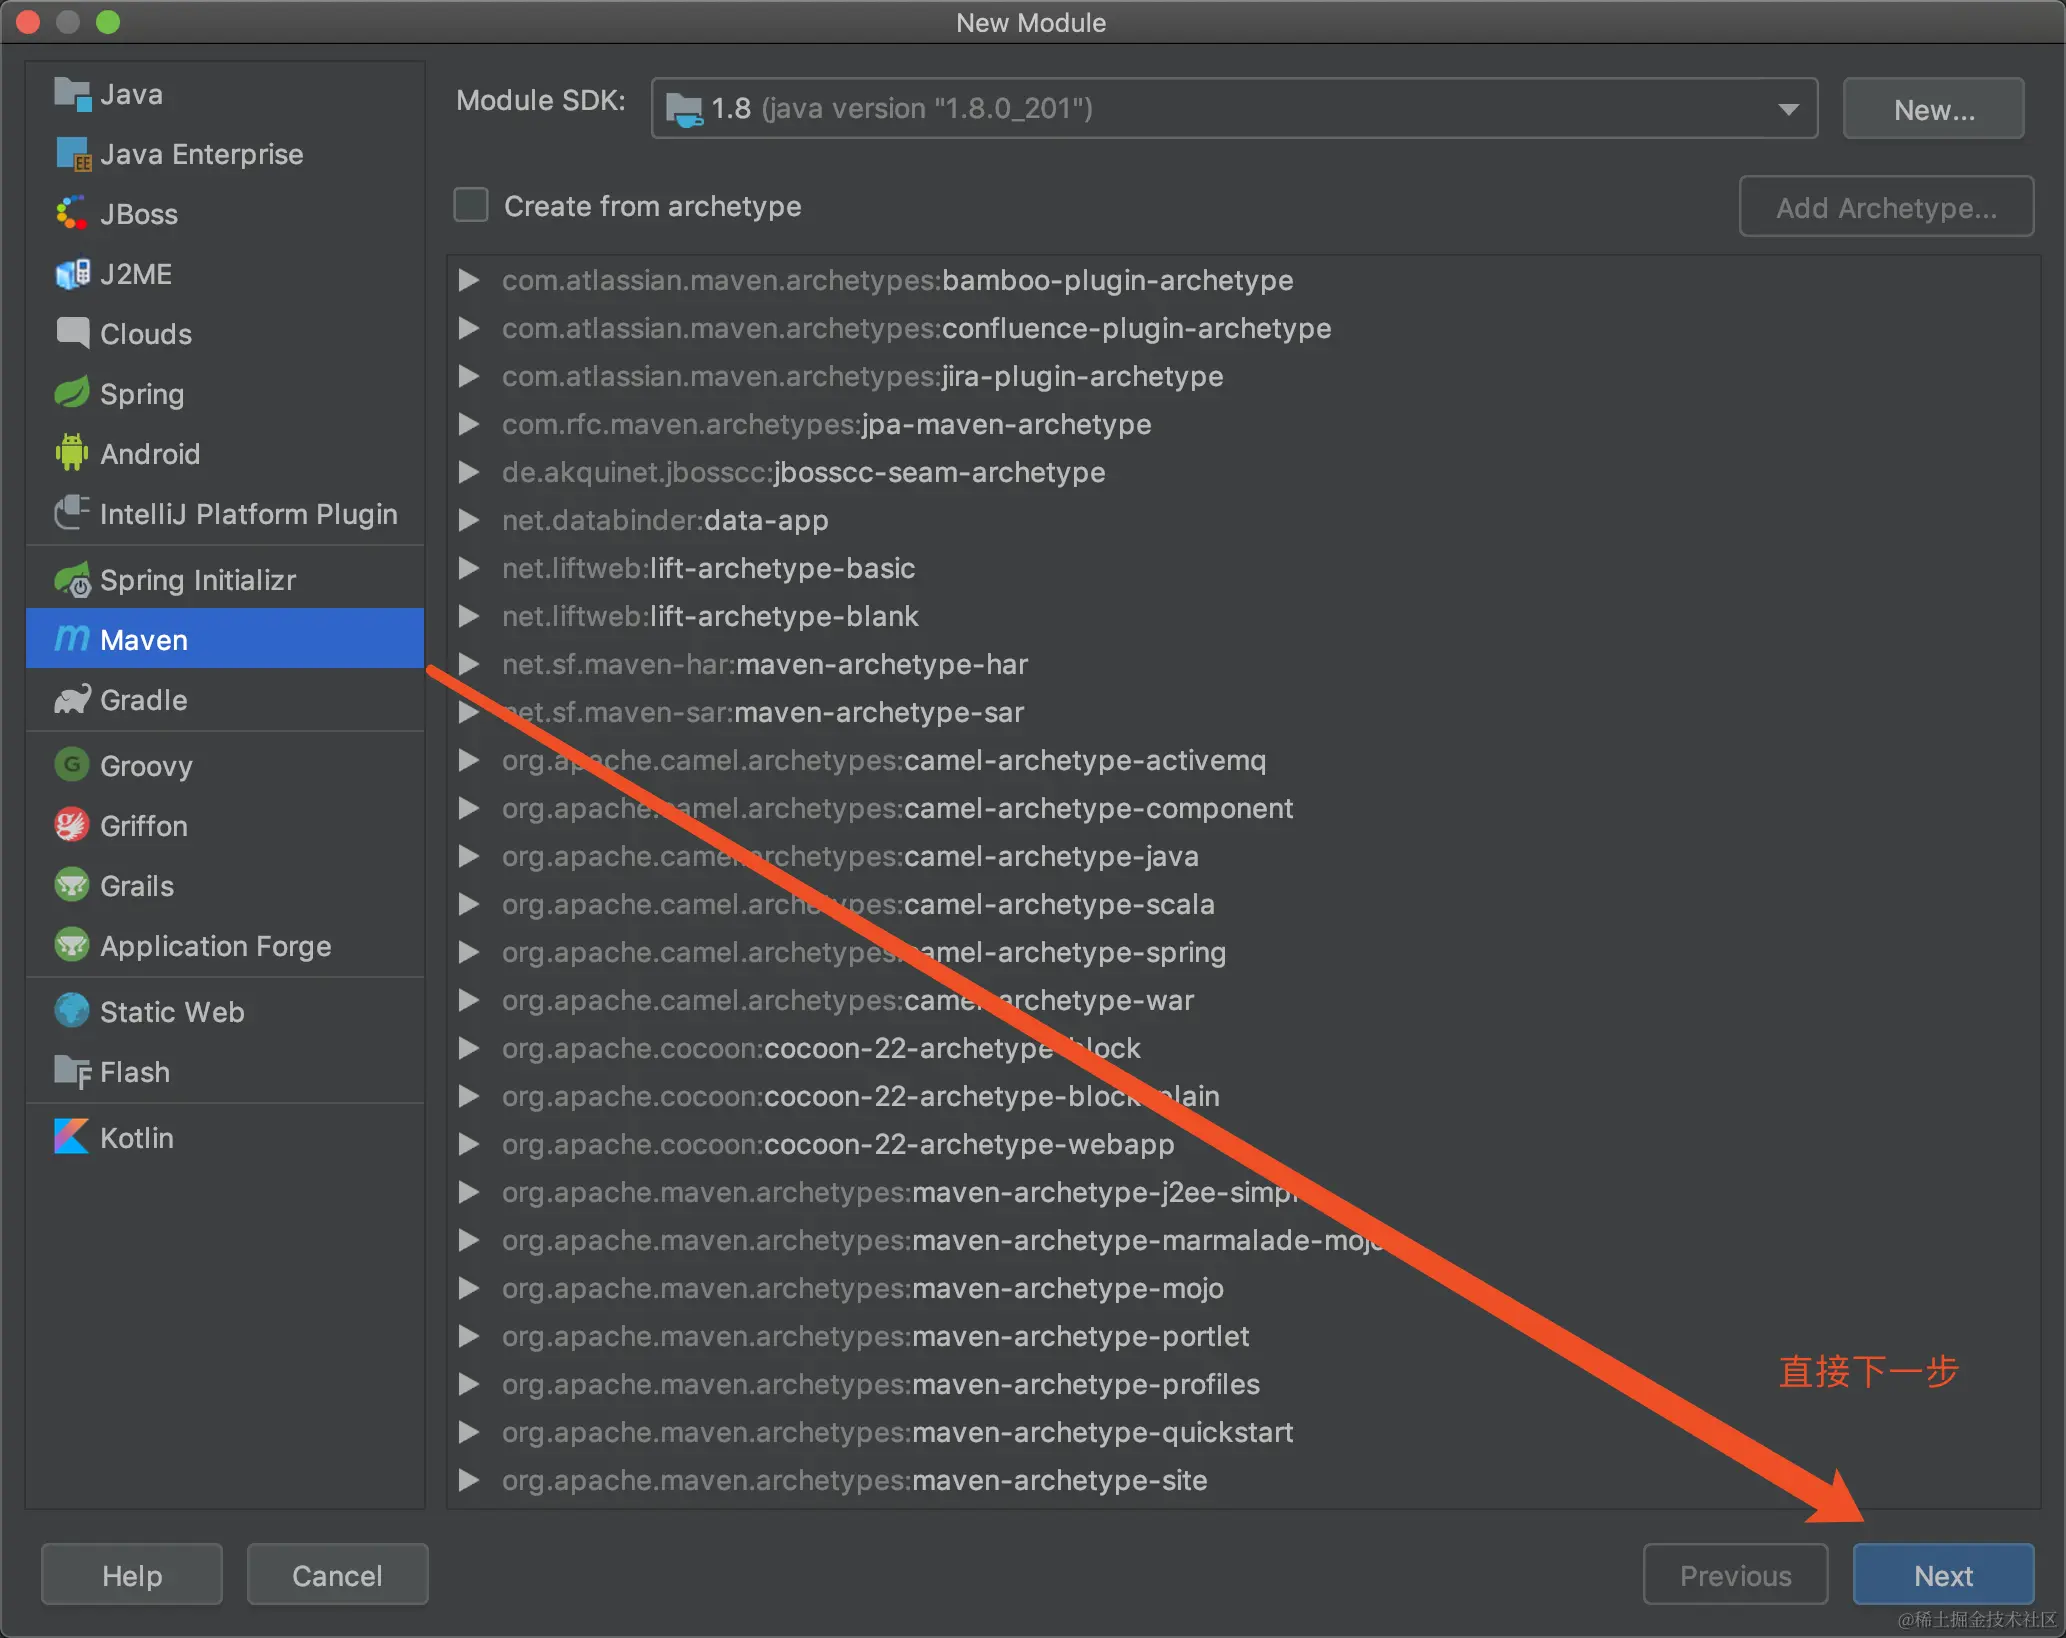Select maven-archetype-mojo entry
This screenshot has width=2066, height=1638.
pos(863,1288)
